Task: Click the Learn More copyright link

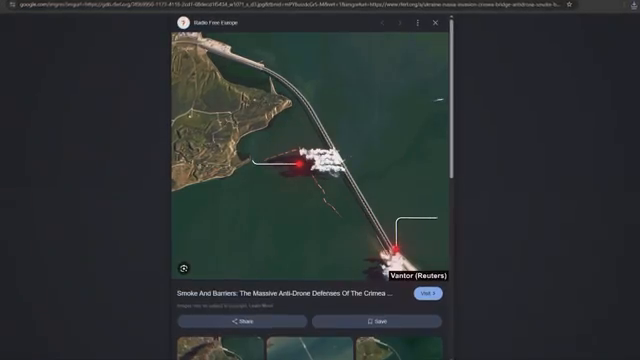Action: 261,306
